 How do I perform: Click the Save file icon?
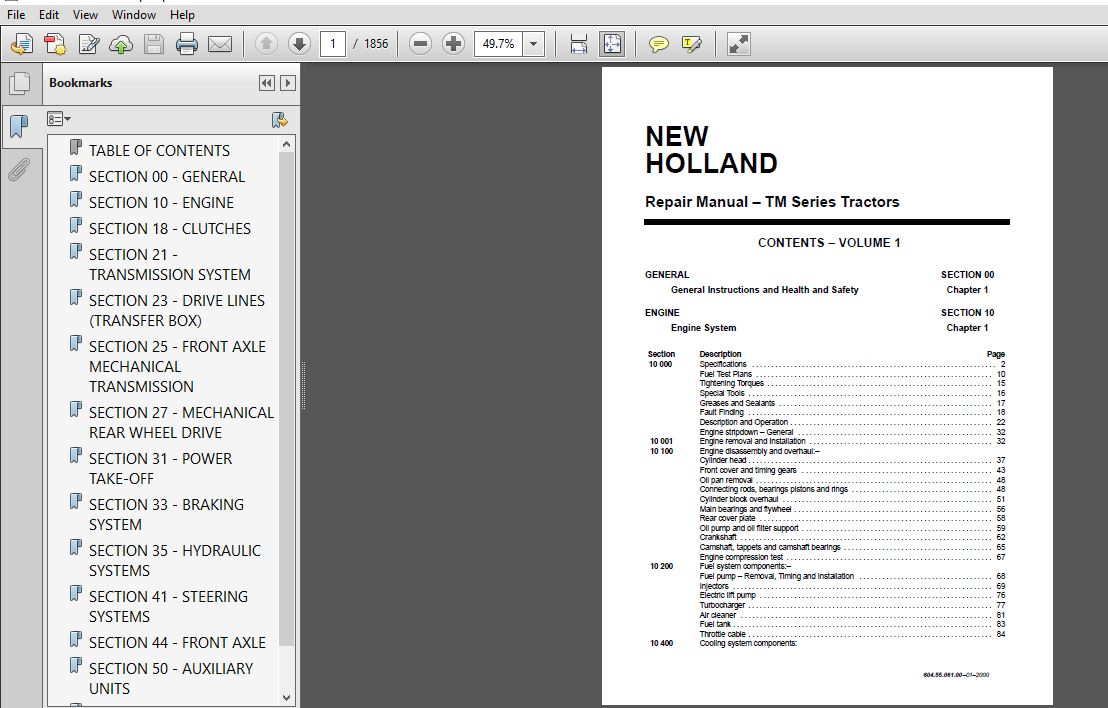154,45
